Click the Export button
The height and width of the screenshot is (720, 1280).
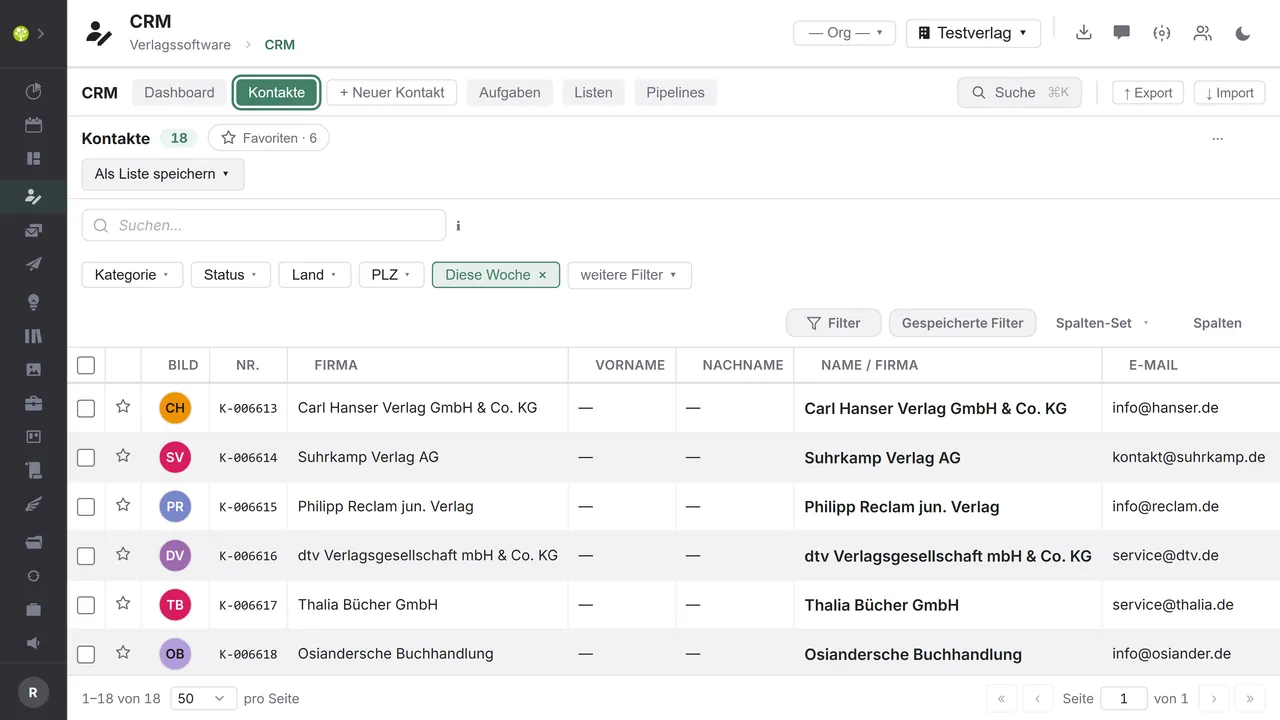click(x=1148, y=93)
